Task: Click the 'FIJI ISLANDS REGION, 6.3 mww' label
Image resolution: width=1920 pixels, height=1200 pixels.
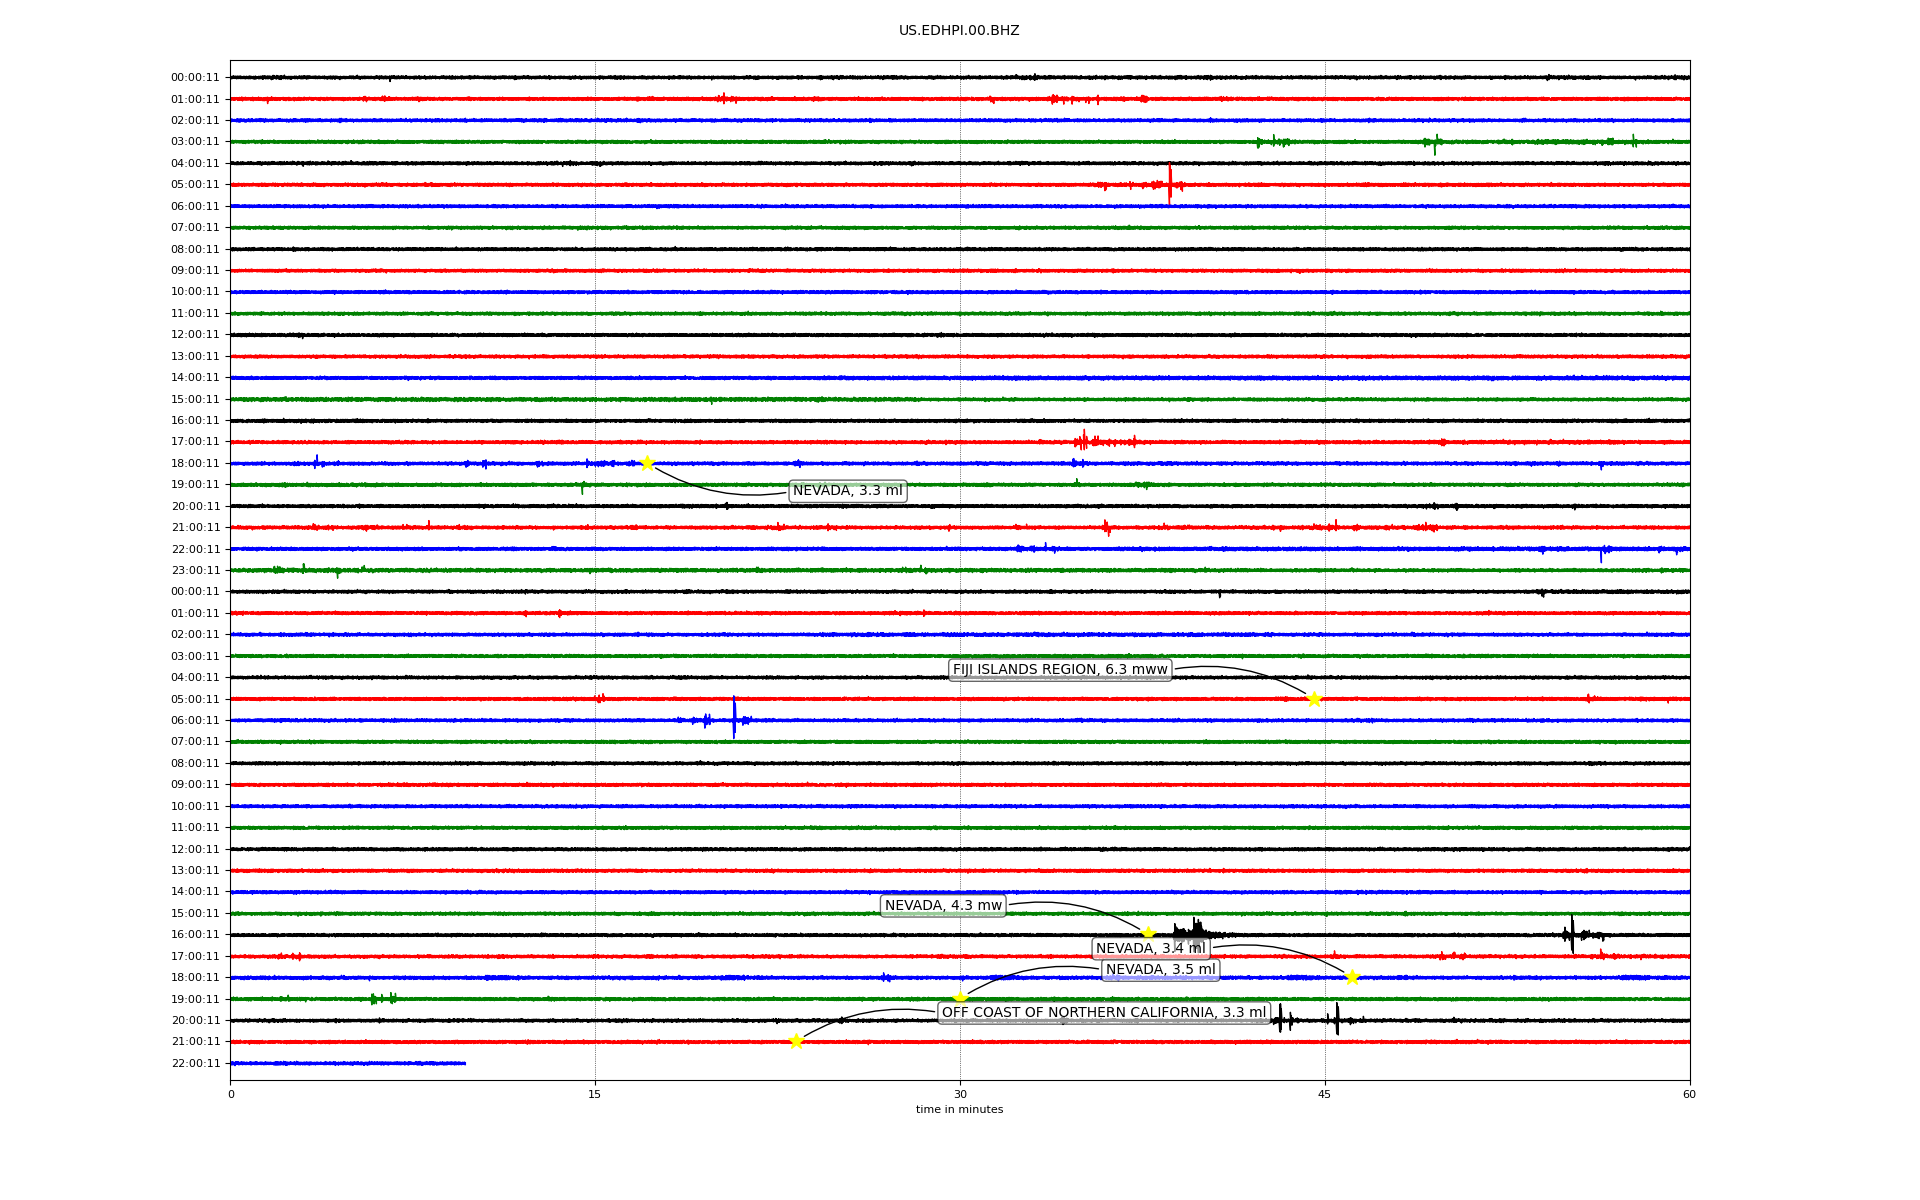Action: point(1059,670)
